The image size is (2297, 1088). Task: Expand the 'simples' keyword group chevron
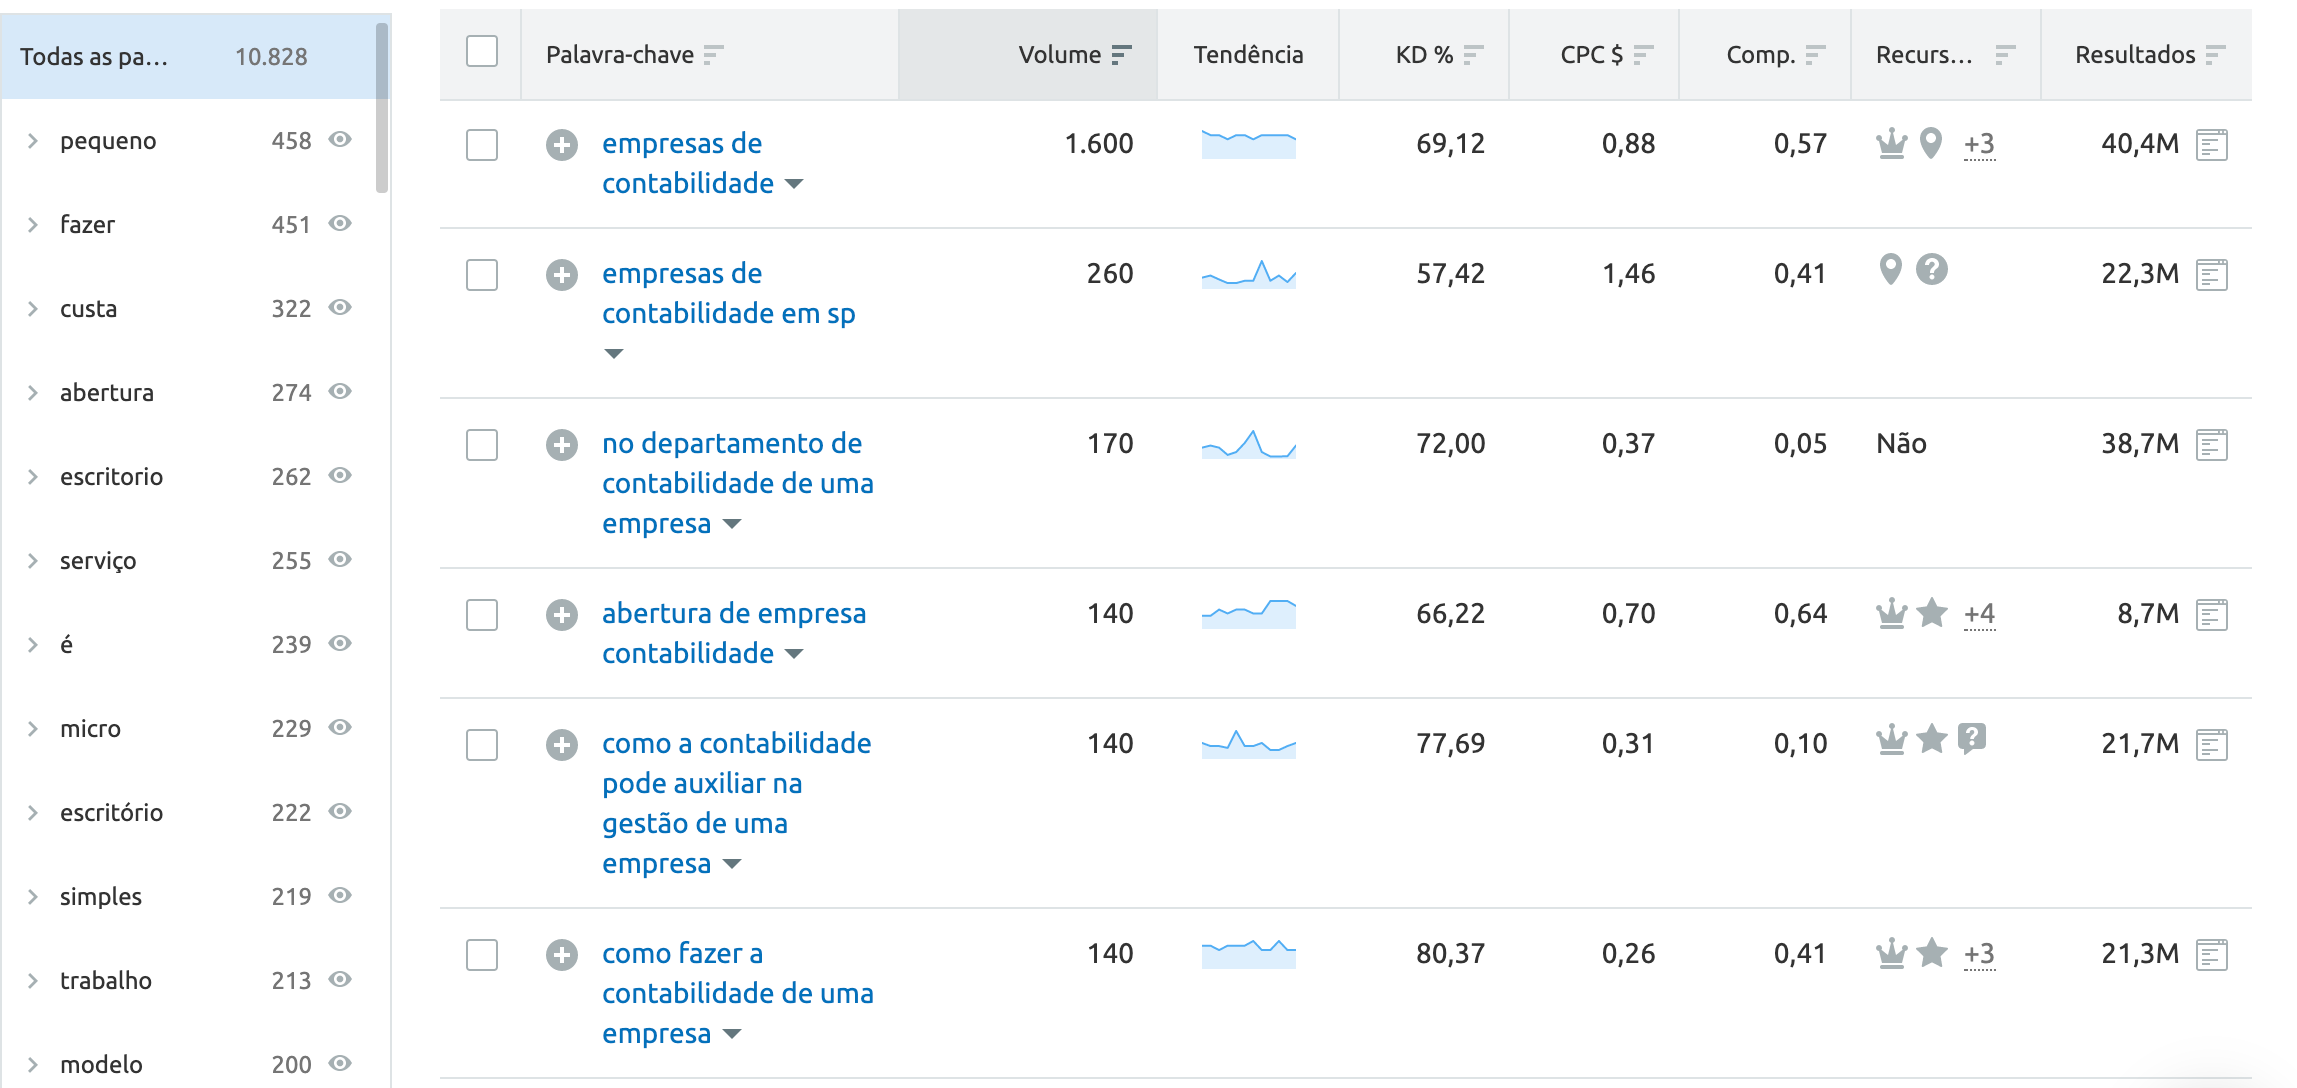tap(33, 897)
